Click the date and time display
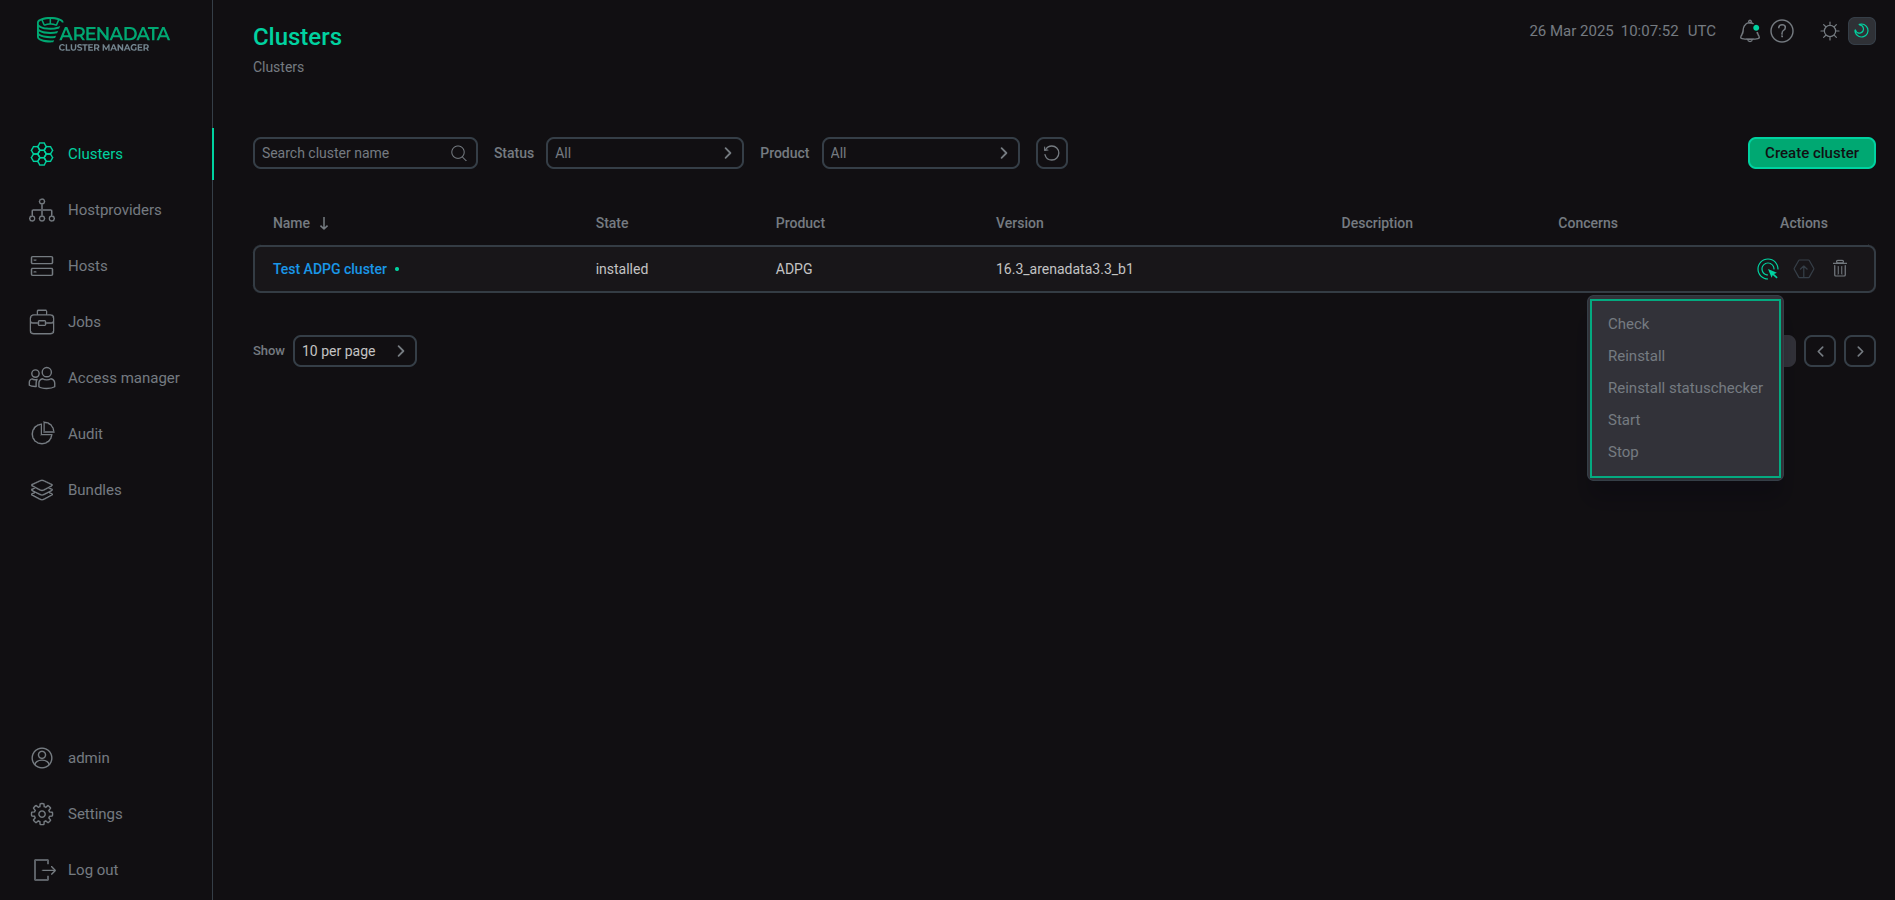This screenshot has height=900, width=1895. [1622, 31]
